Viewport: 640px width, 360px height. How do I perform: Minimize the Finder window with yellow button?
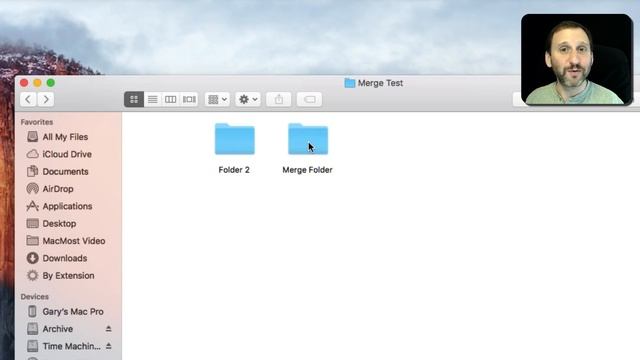[38, 83]
